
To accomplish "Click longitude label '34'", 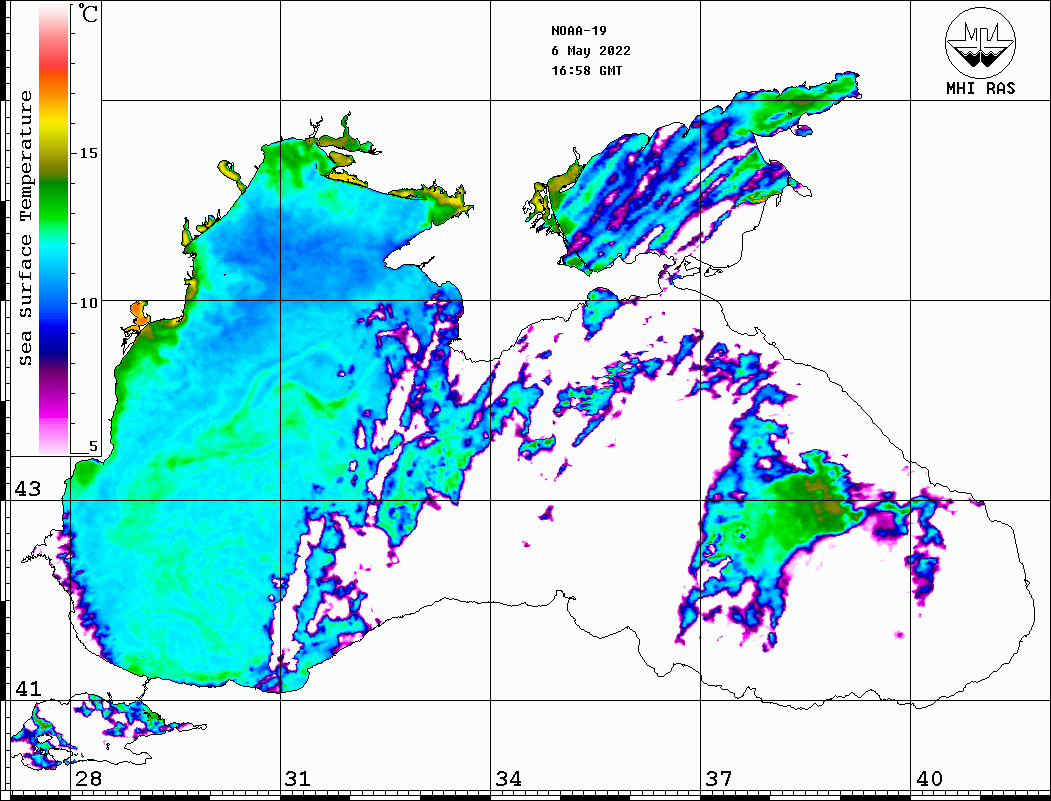I will tap(508, 779).
